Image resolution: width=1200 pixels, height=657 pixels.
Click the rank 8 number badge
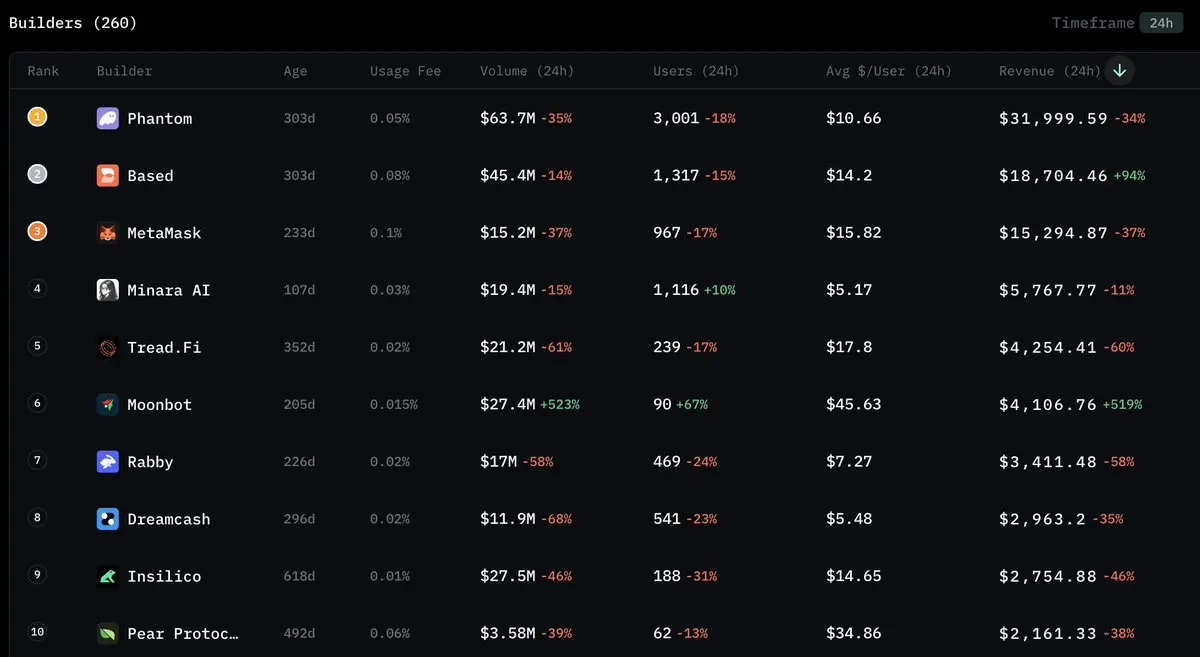(37, 517)
